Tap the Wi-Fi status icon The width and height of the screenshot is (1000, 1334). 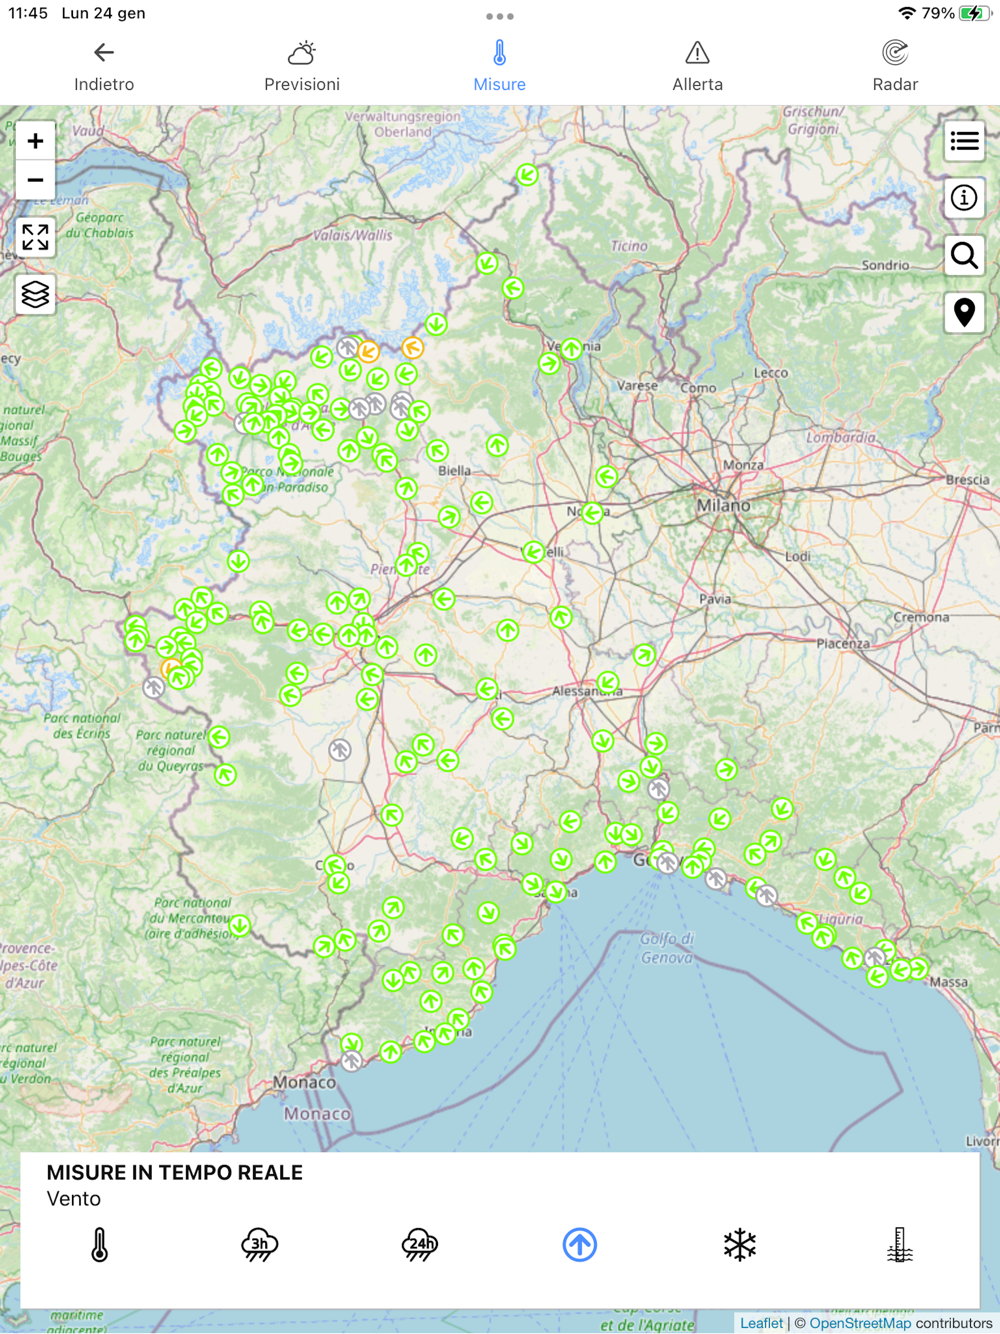click(907, 13)
